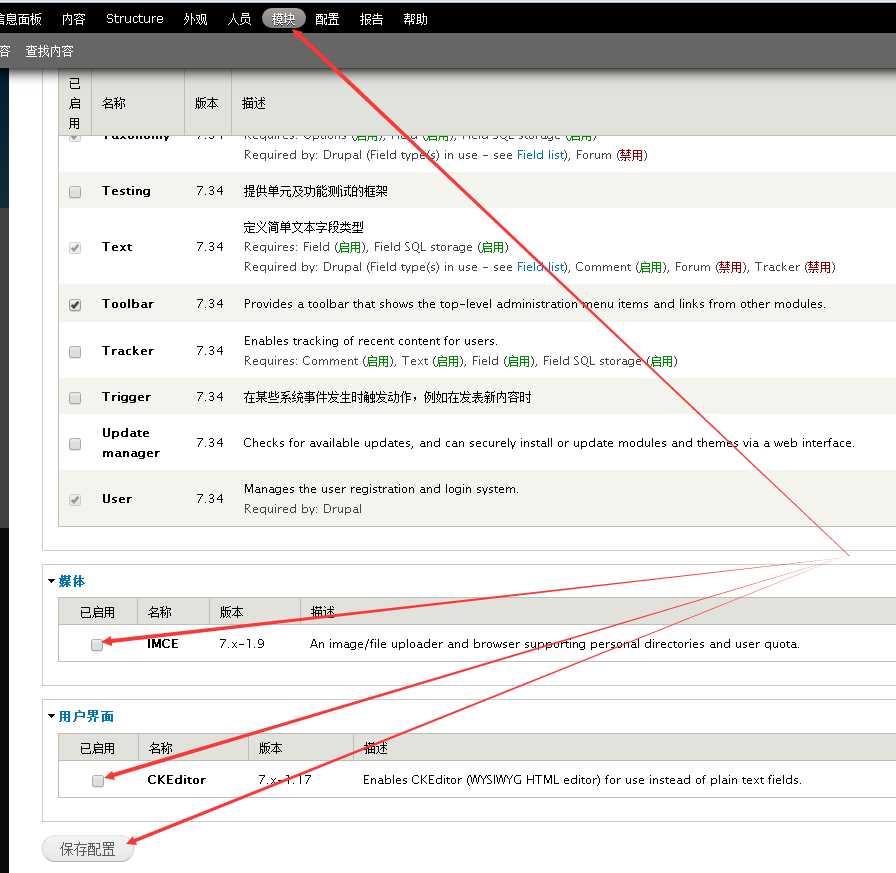
Task: Click the Trigger module name
Action: pos(126,397)
